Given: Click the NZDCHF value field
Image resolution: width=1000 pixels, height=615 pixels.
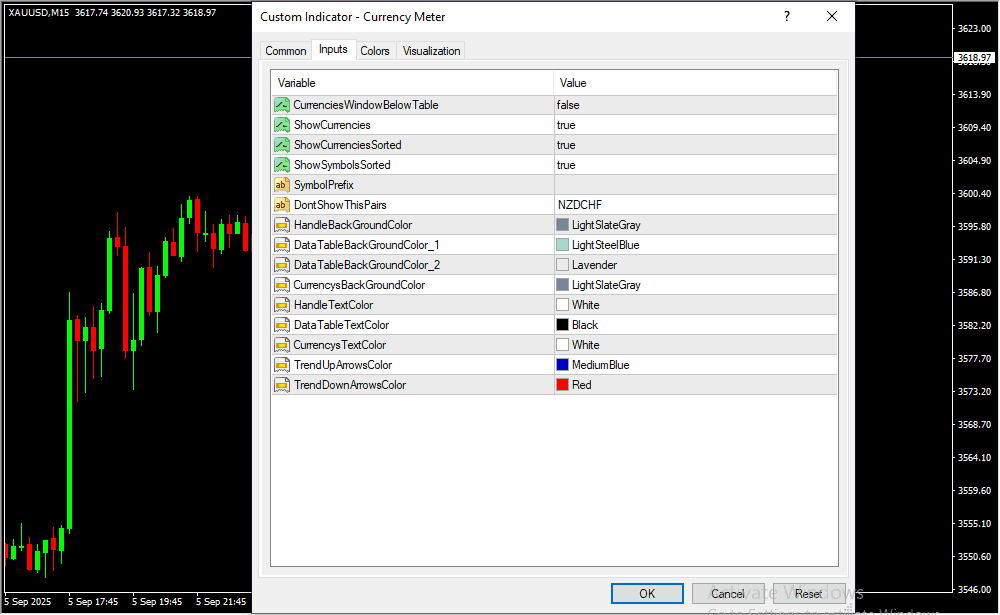Looking at the screenshot, I should point(694,205).
